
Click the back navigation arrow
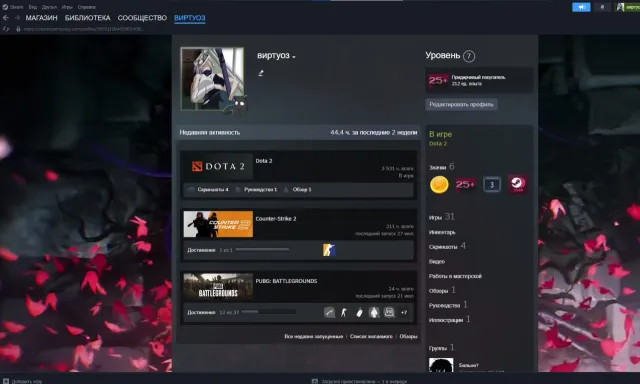point(6,18)
